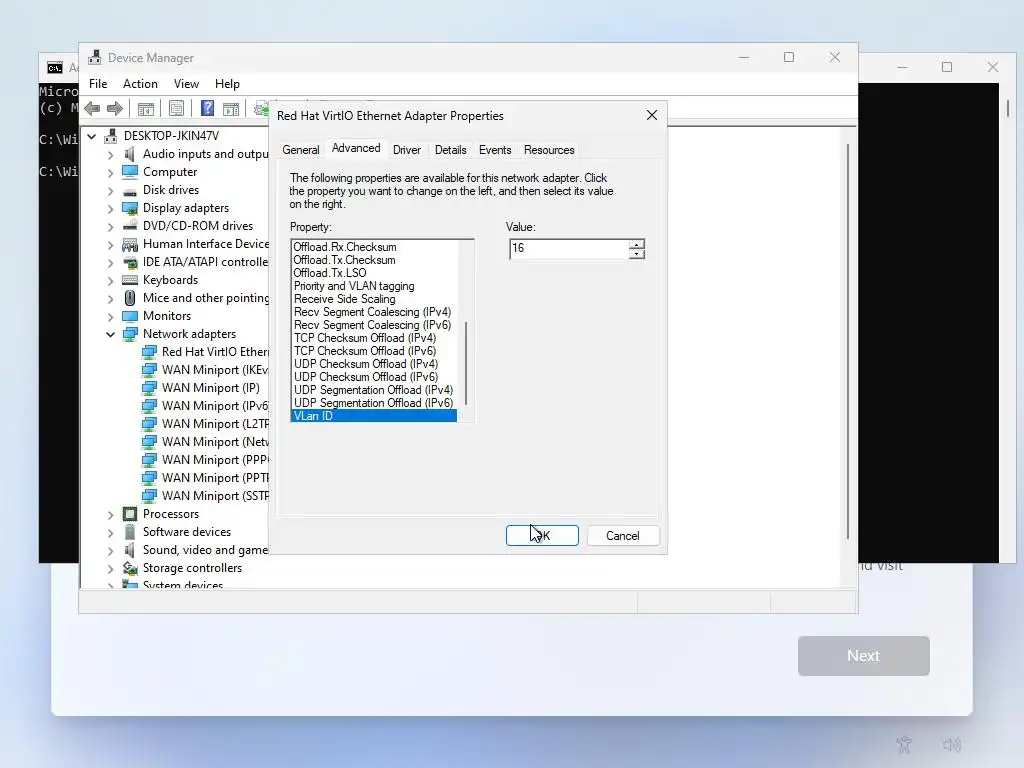1024x768 pixels.
Task: Click the Command Prompt window icon behind
Action: [x=55, y=67]
